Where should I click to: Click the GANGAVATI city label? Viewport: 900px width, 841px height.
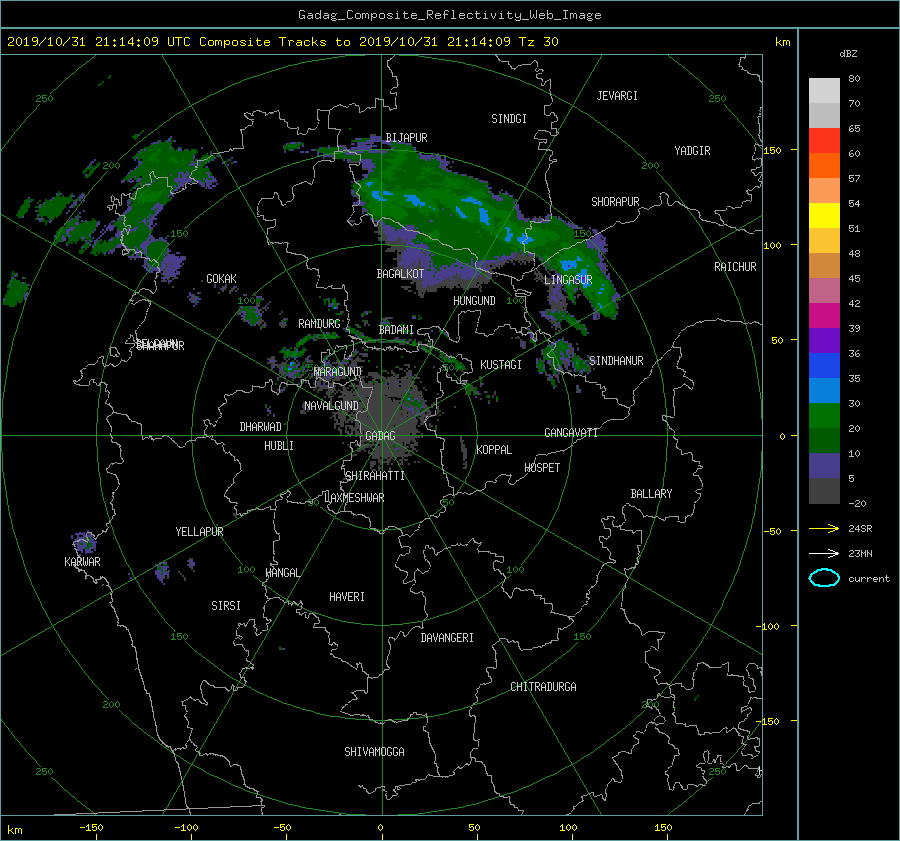tap(571, 433)
